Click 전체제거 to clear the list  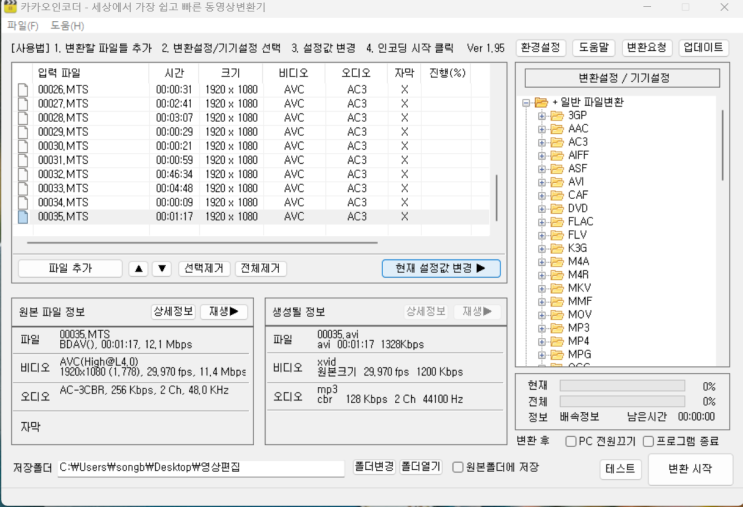point(260,269)
